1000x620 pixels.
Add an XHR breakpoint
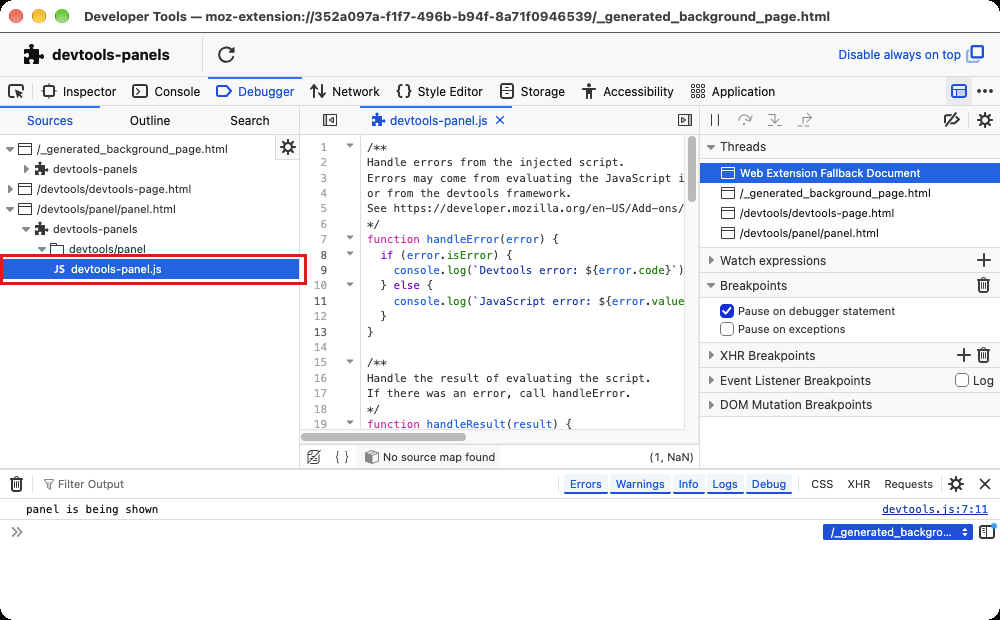point(964,355)
